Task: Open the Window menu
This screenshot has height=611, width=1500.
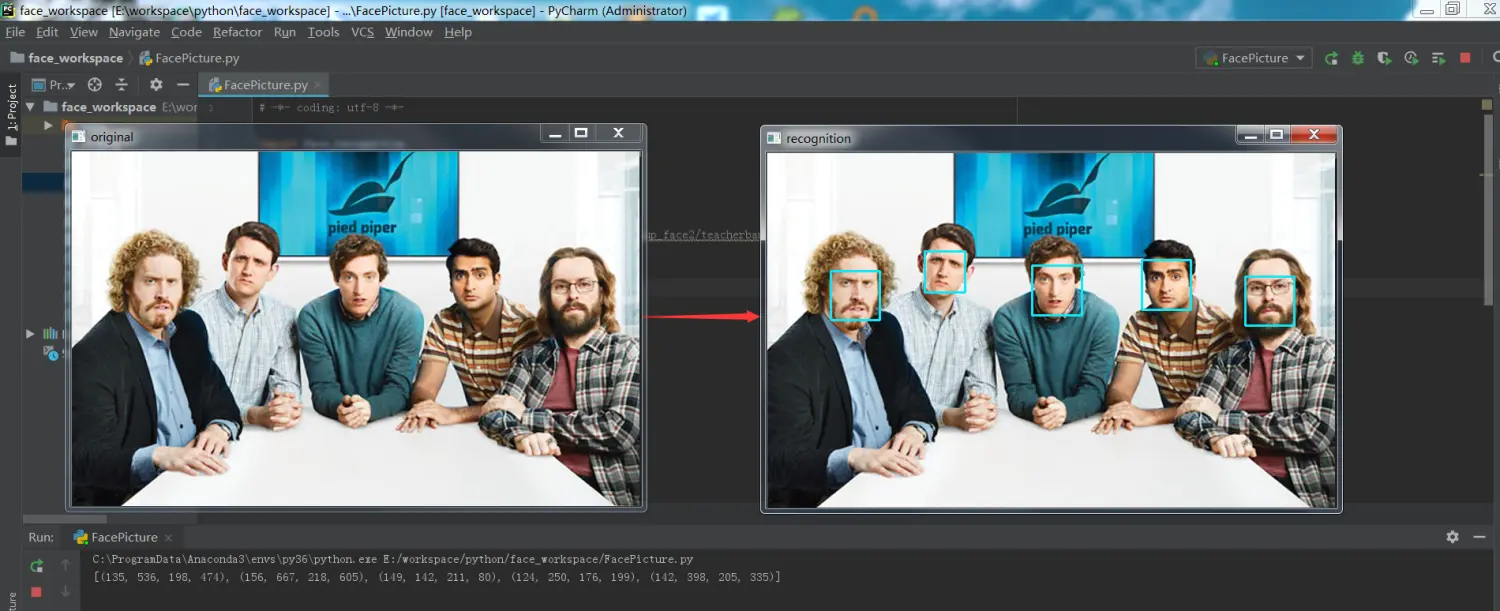Action: tap(409, 32)
